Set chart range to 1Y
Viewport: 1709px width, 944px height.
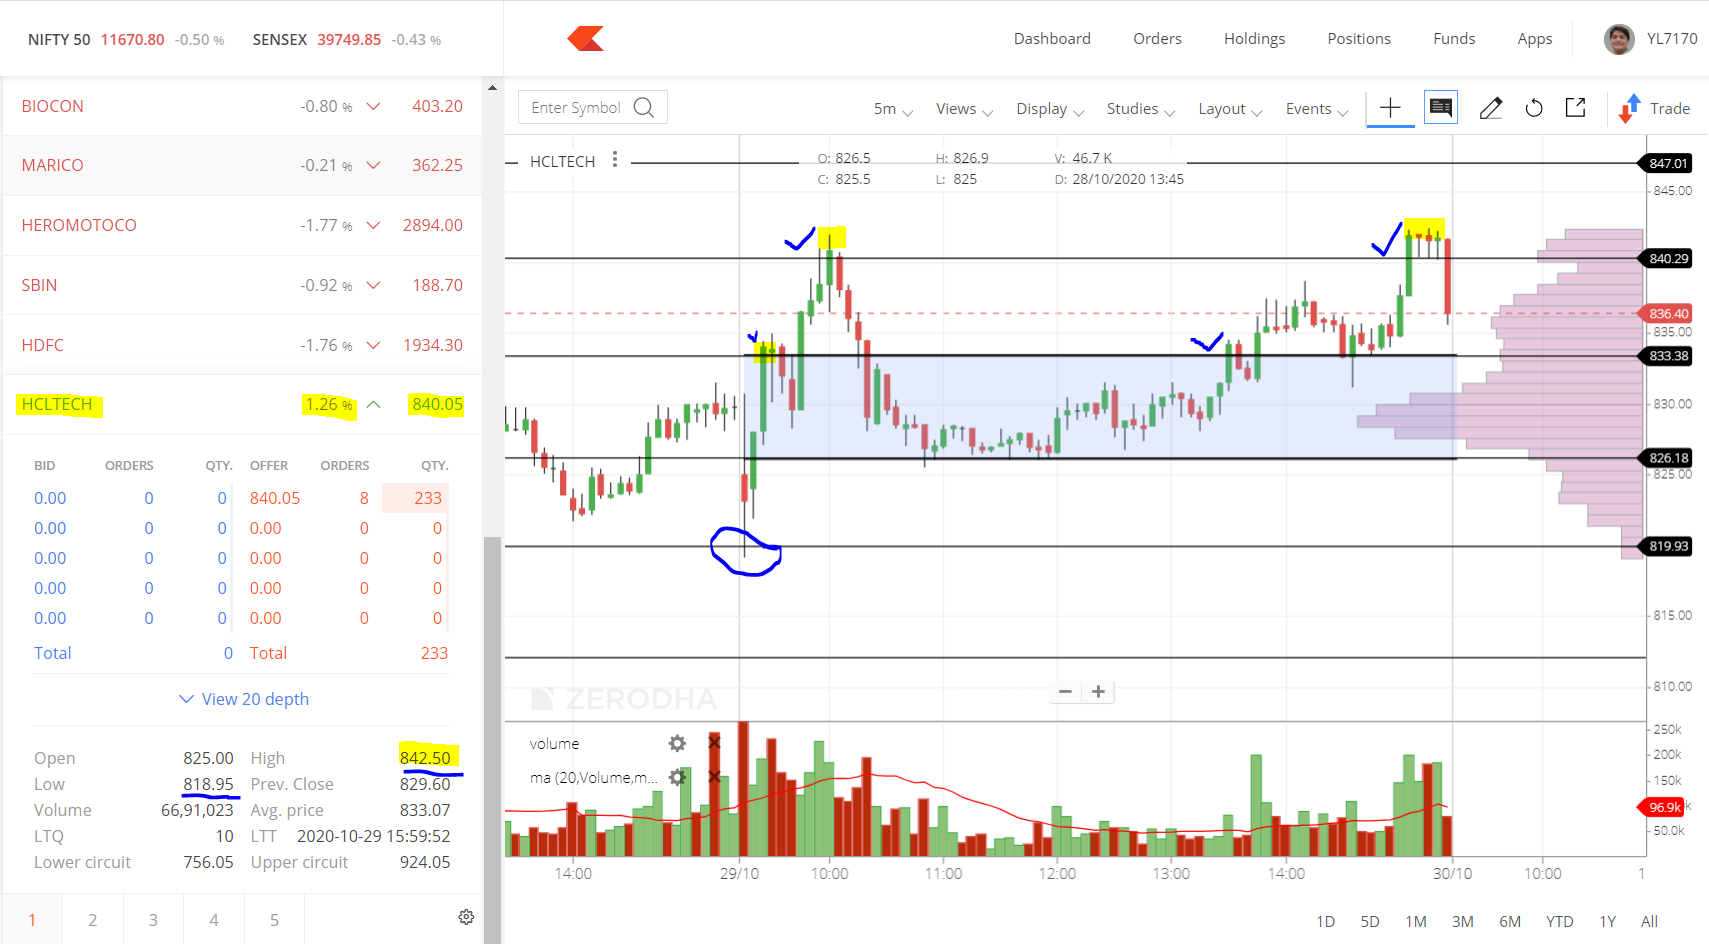1608,921
